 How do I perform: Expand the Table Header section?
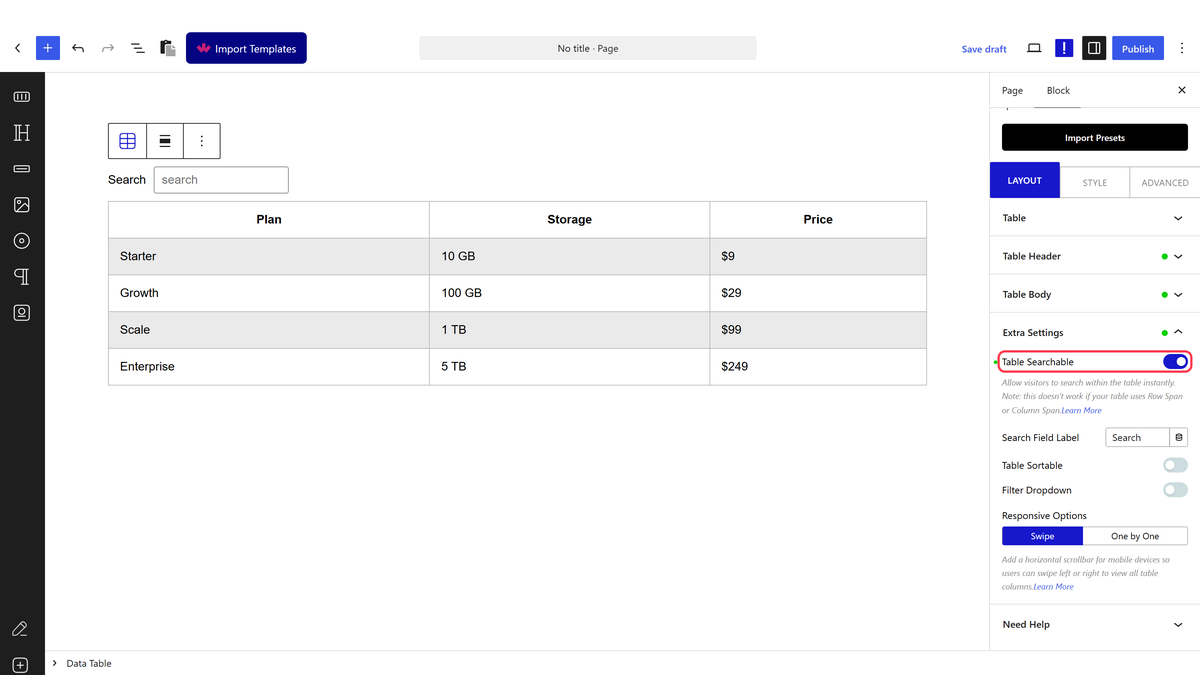[x=1095, y=256]
